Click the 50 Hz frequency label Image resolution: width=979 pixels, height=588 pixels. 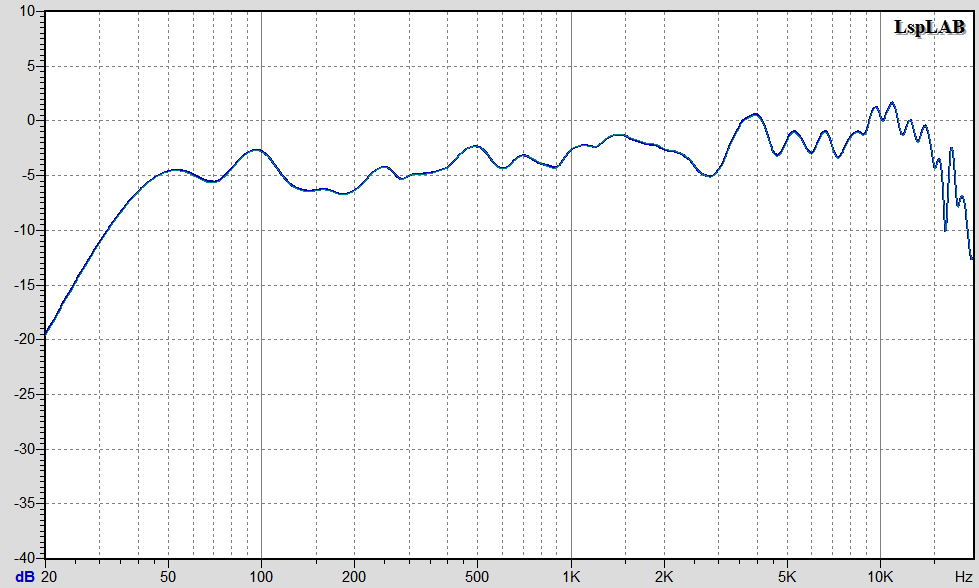tap(168, 577)
